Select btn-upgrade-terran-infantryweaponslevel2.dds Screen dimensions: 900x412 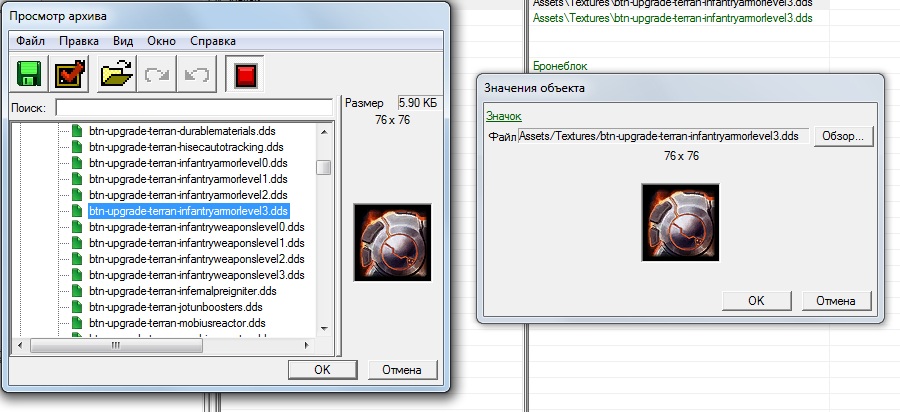[196, 259]
